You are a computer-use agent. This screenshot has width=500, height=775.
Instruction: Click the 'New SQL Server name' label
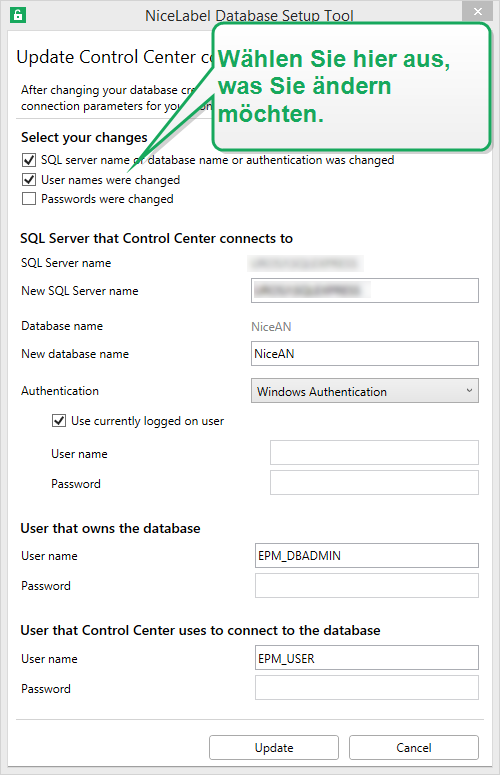coord(80,291)
